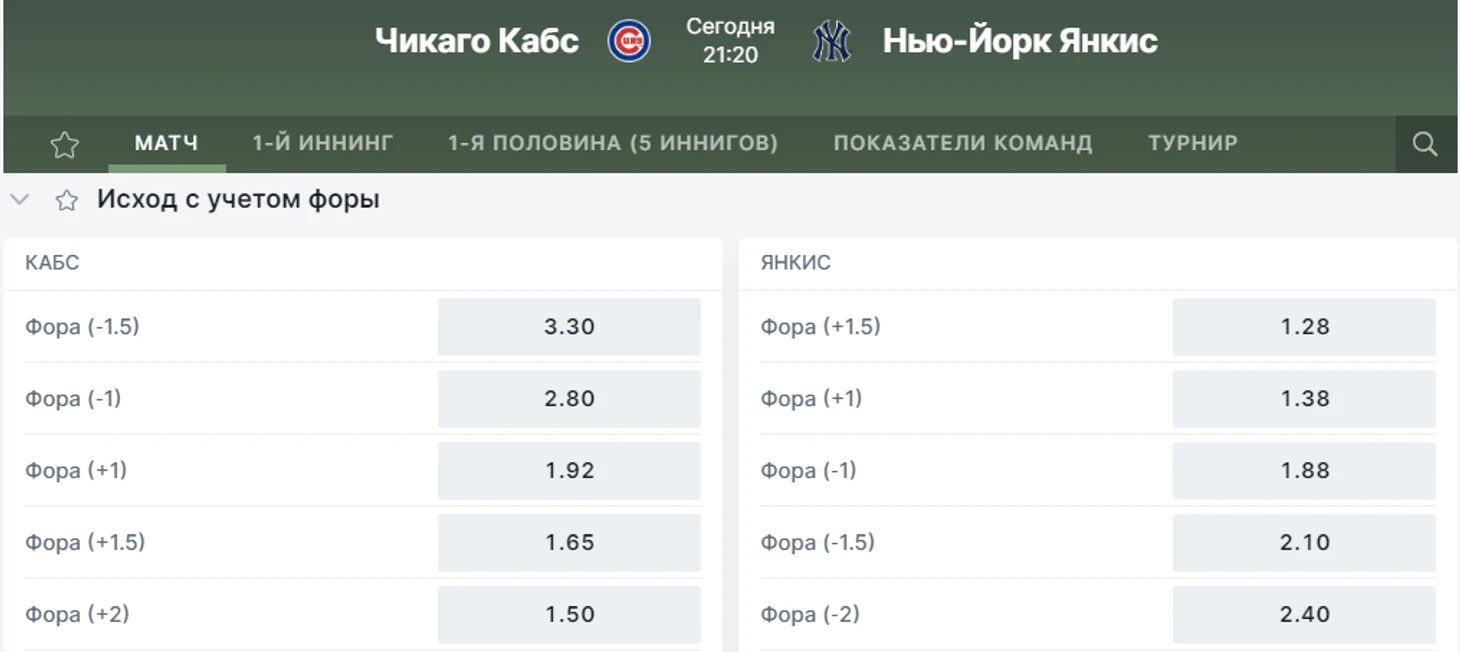Go to the ПОКАЗАТЕЛИ КОМАНД tab
The width and height of the screenshot is (1460, 652).
click(963, 143)
